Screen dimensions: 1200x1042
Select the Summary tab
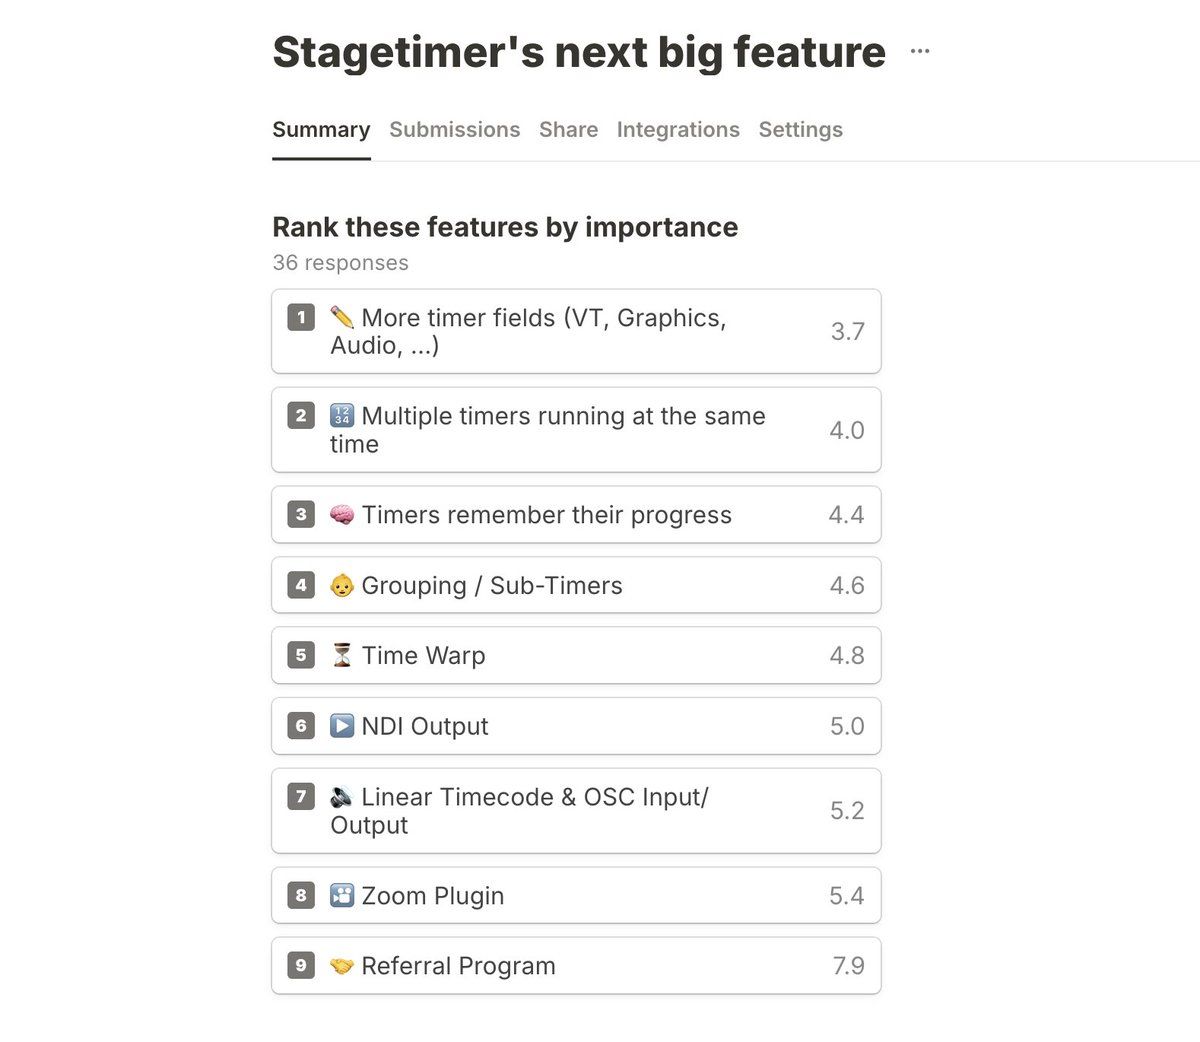pyautogui.click(x=321, y=130)
